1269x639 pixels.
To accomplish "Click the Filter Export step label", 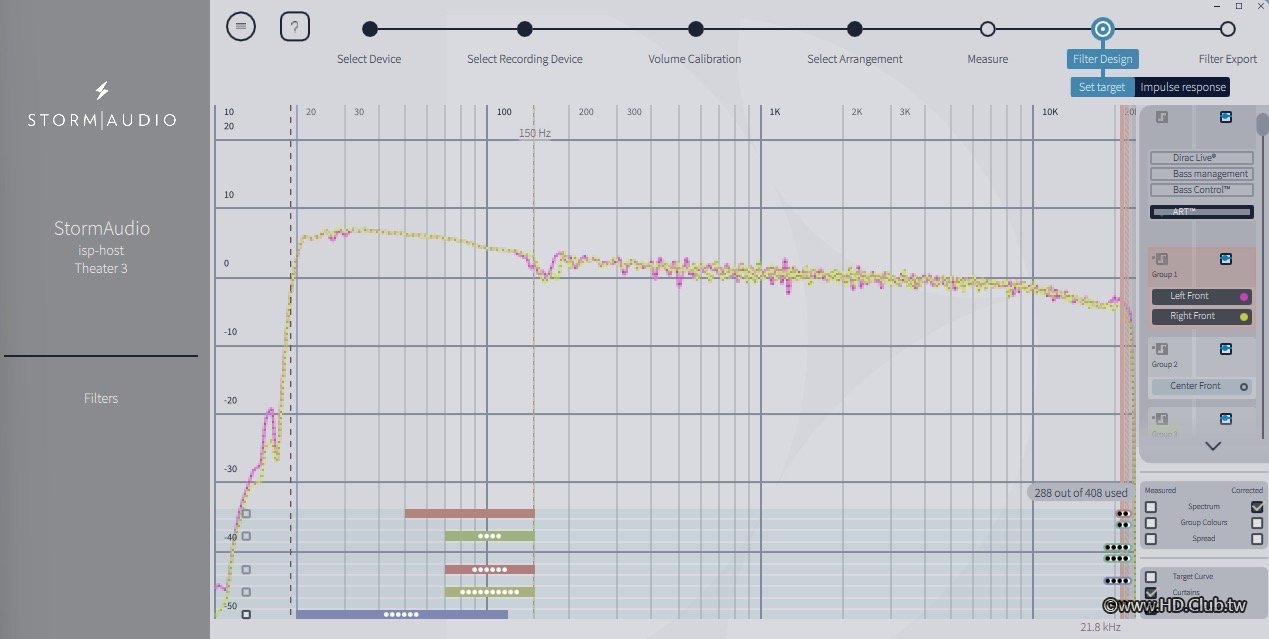I will pyautogui.click(x=1228, y=59).
